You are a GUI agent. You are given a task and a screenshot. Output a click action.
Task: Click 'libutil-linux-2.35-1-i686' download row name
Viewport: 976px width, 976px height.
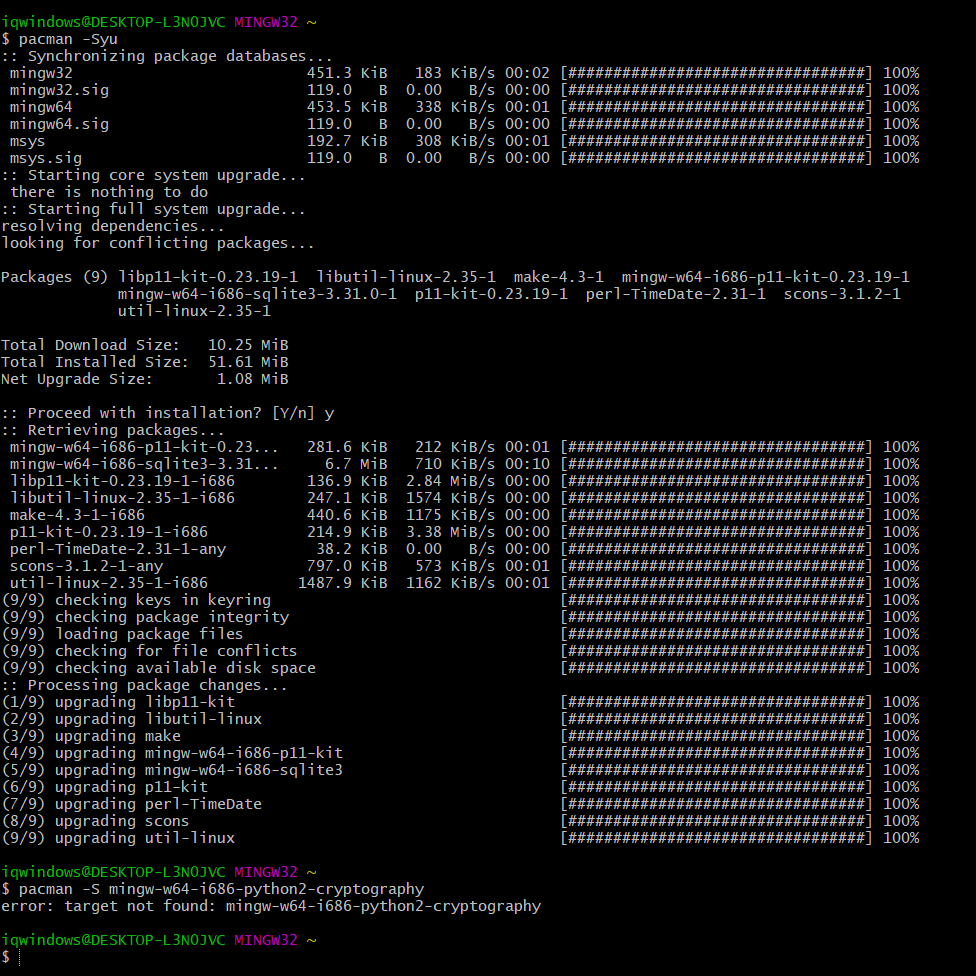[122, 498]
